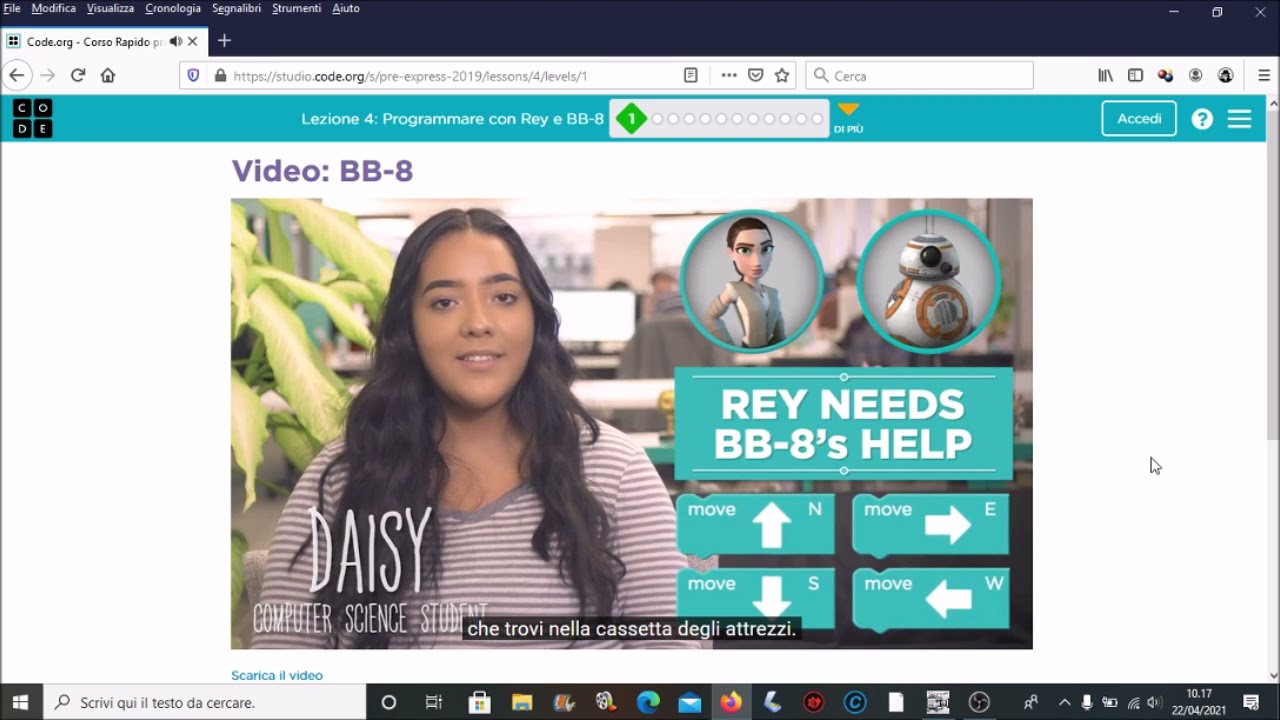Open the Aiuto menu
Screen dimensions: 1280x720
point(346,8)
